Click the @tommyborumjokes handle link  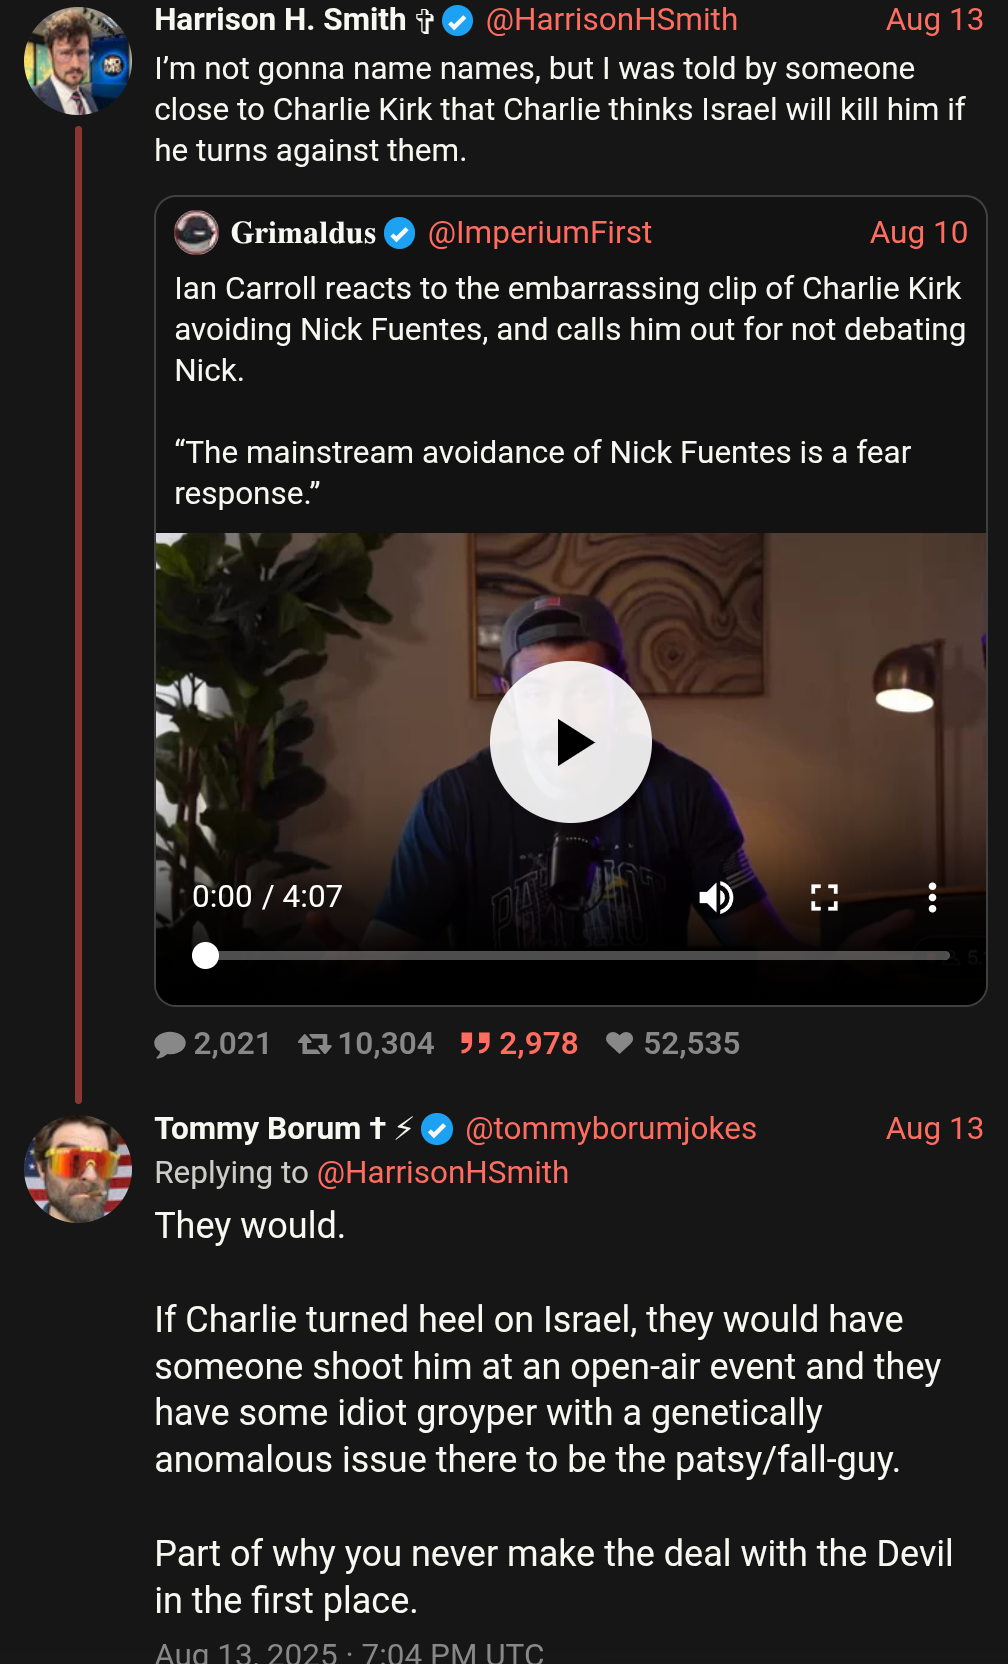point(610,1129)
